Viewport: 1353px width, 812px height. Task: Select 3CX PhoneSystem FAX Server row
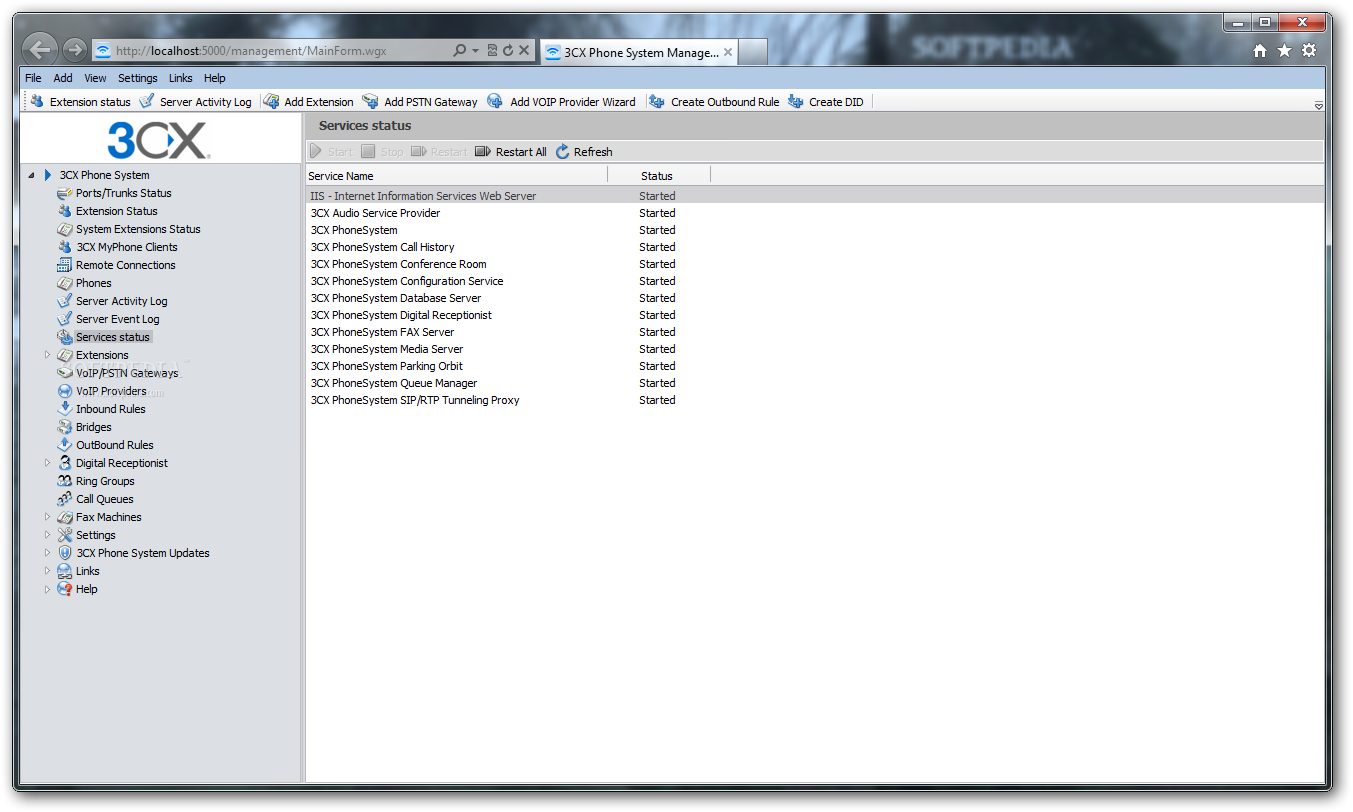click(x=815, y=332)
